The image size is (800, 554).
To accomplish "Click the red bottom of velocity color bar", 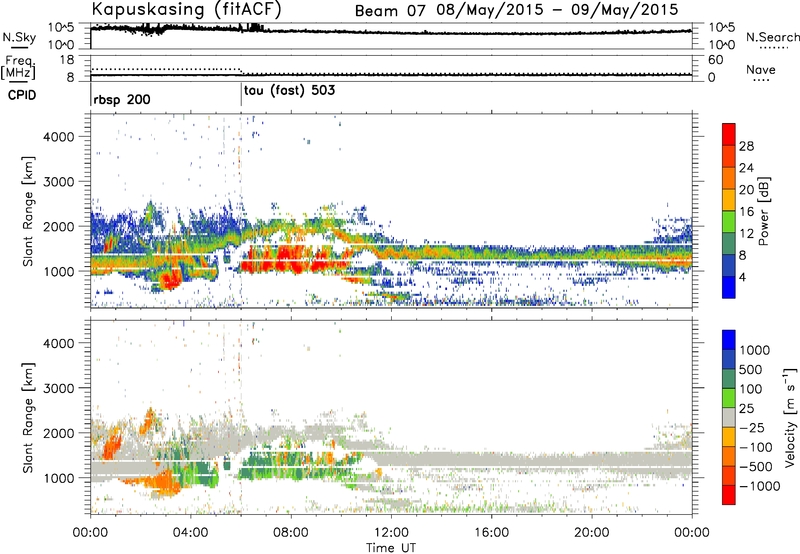I will 729,495.
